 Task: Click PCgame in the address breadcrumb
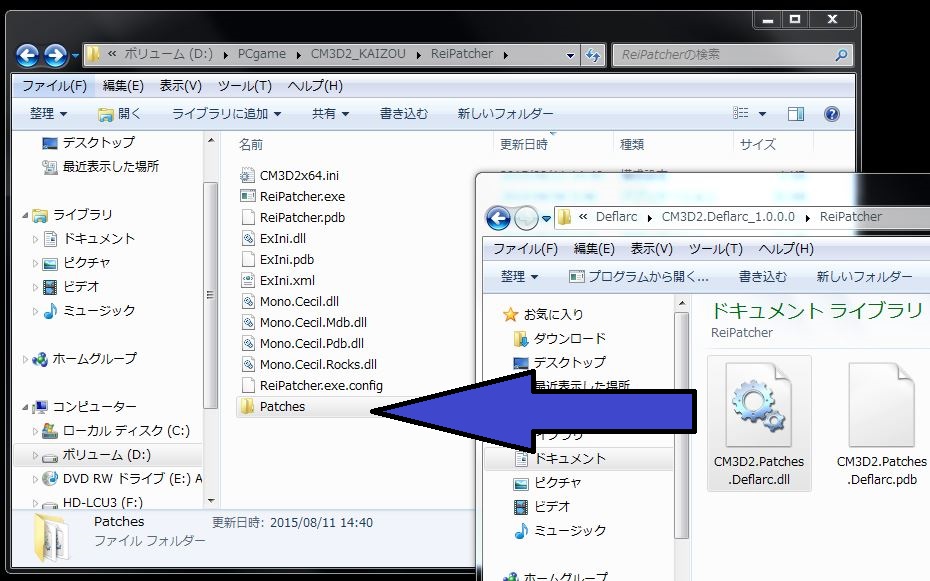(x=262, y=54)
